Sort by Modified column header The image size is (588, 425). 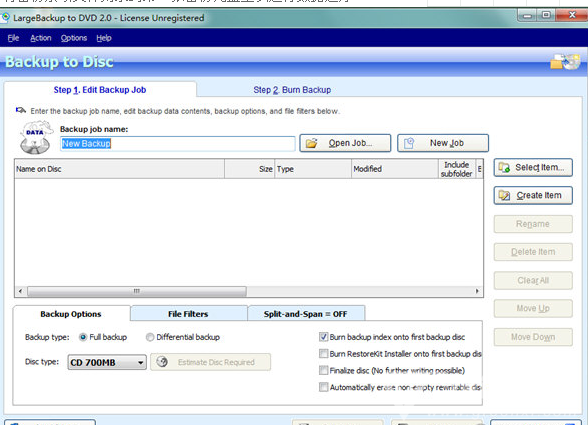395,169
